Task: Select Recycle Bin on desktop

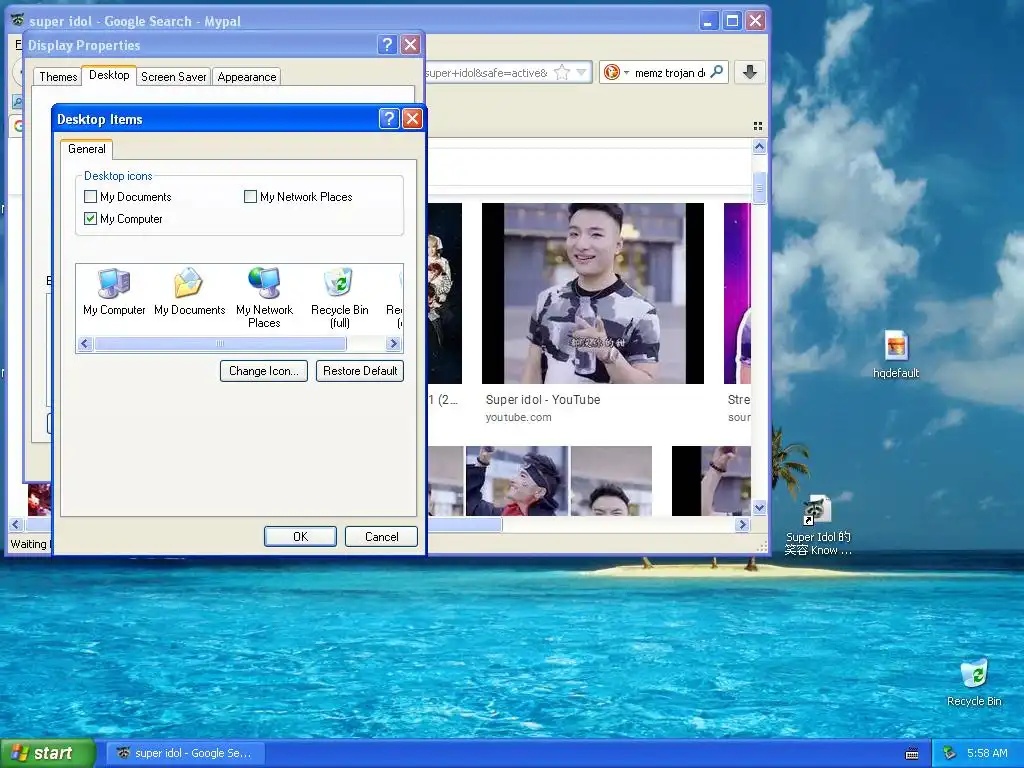Action: click(x=974, y=683)
